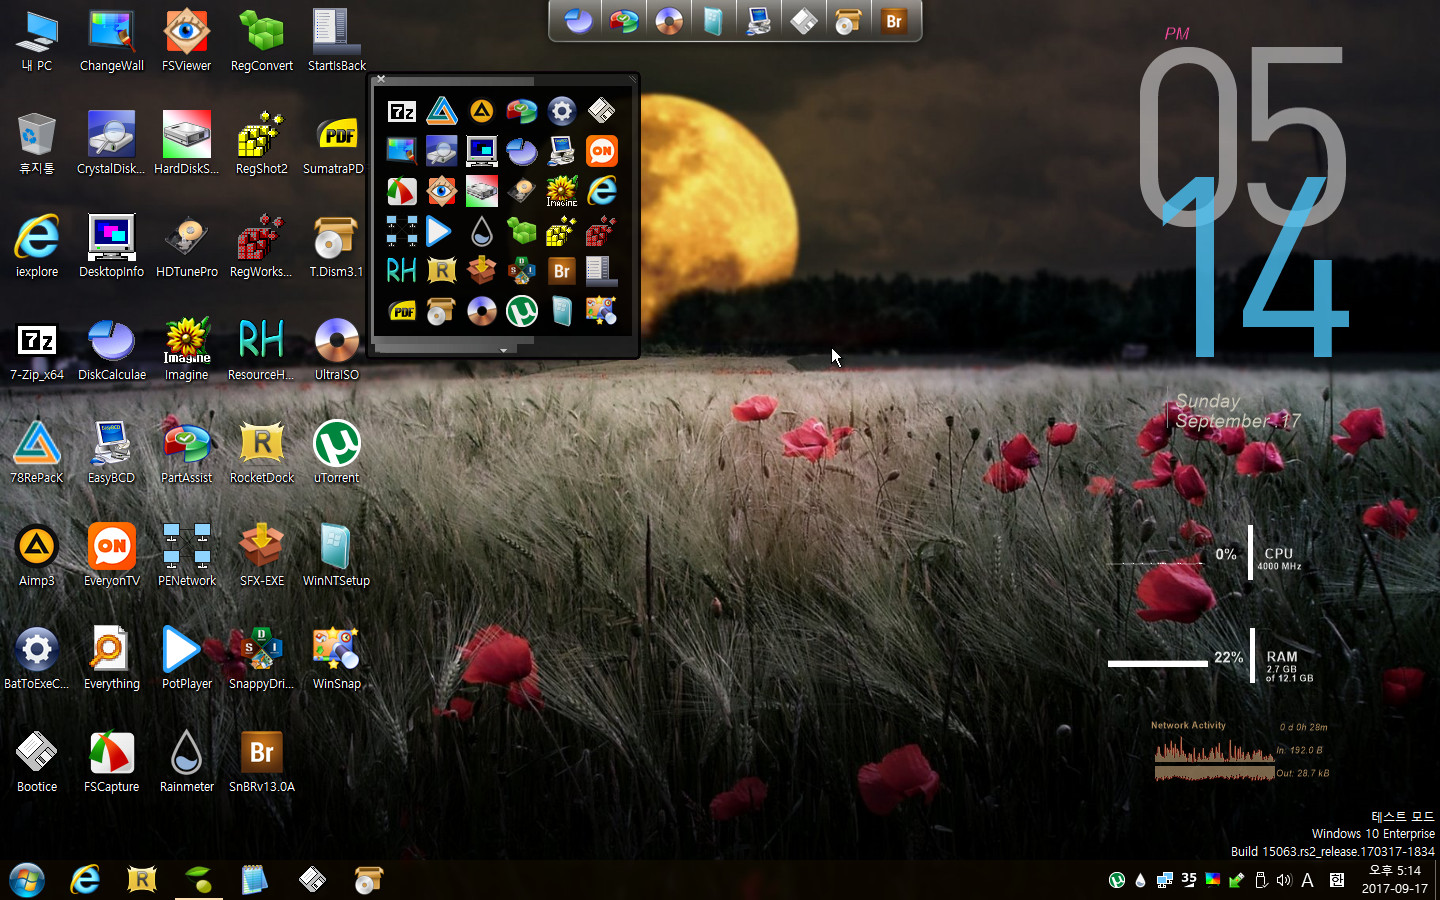Launch the EasyBCD desktop shortcut
Image resolution: width=1440 pixels, height=900 pixels.
(112, 453)
